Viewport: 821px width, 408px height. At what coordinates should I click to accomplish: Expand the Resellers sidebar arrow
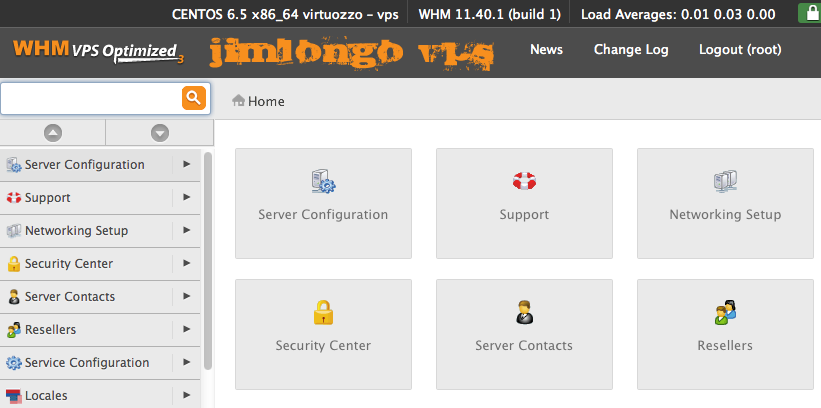(x=186, y=329)
